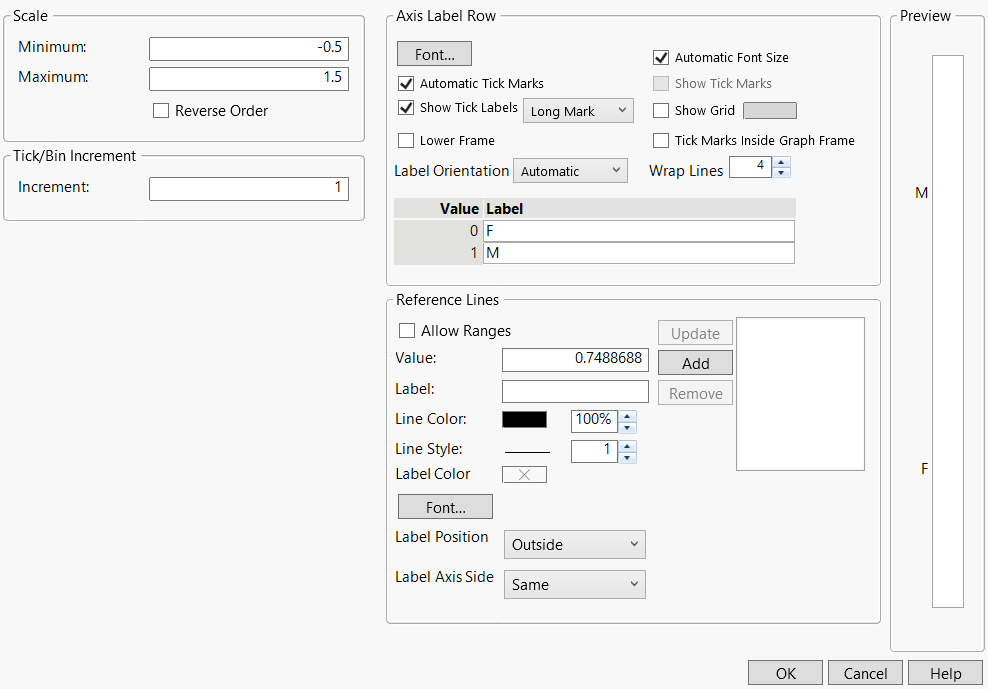The image size is (988, 689).
Task: Disable Automatic Font Size
Action: [661, 57]
